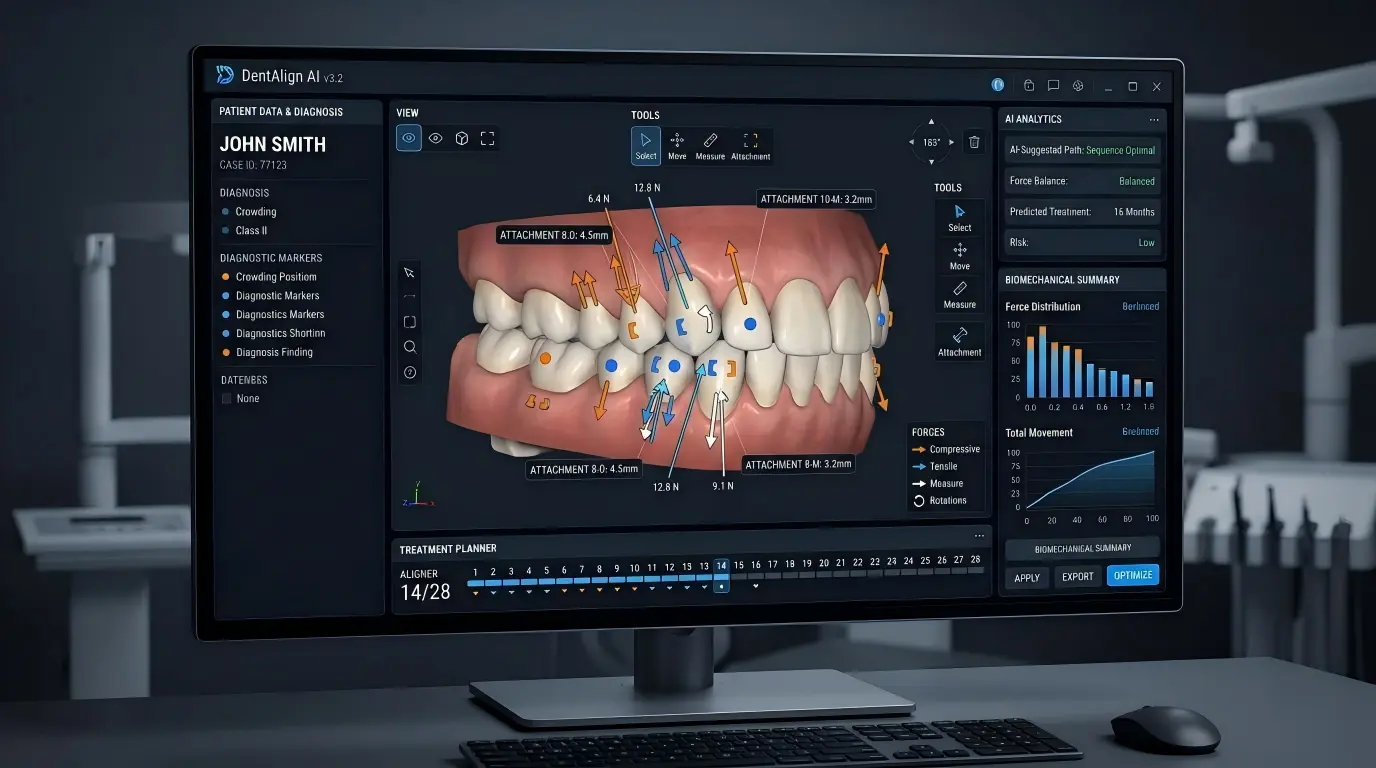Select the Crowding diagnosis item
The width and height of the screenshot is (1376, 768).
coord(250,212)
